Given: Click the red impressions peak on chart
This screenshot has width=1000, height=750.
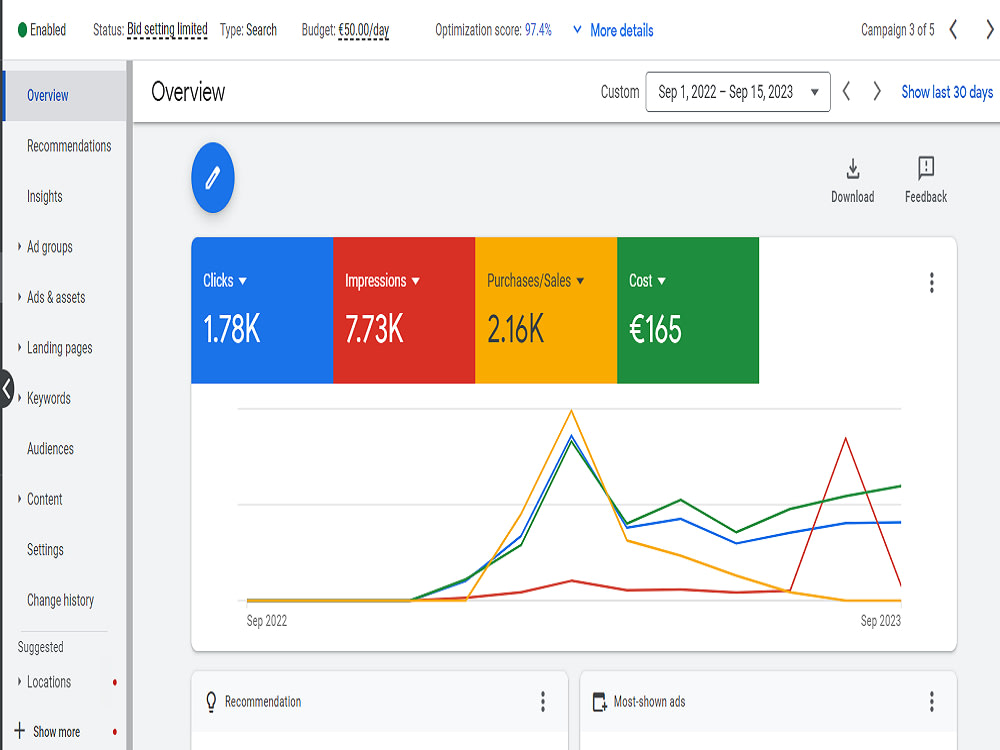Looking at the screenshot, I should coord(846,438).
